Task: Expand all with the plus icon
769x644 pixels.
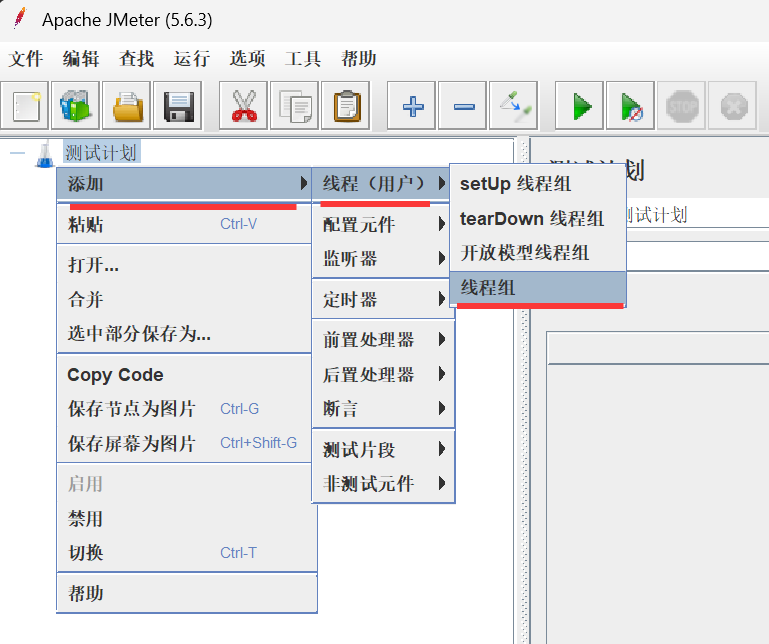Action: click(412, 106)
